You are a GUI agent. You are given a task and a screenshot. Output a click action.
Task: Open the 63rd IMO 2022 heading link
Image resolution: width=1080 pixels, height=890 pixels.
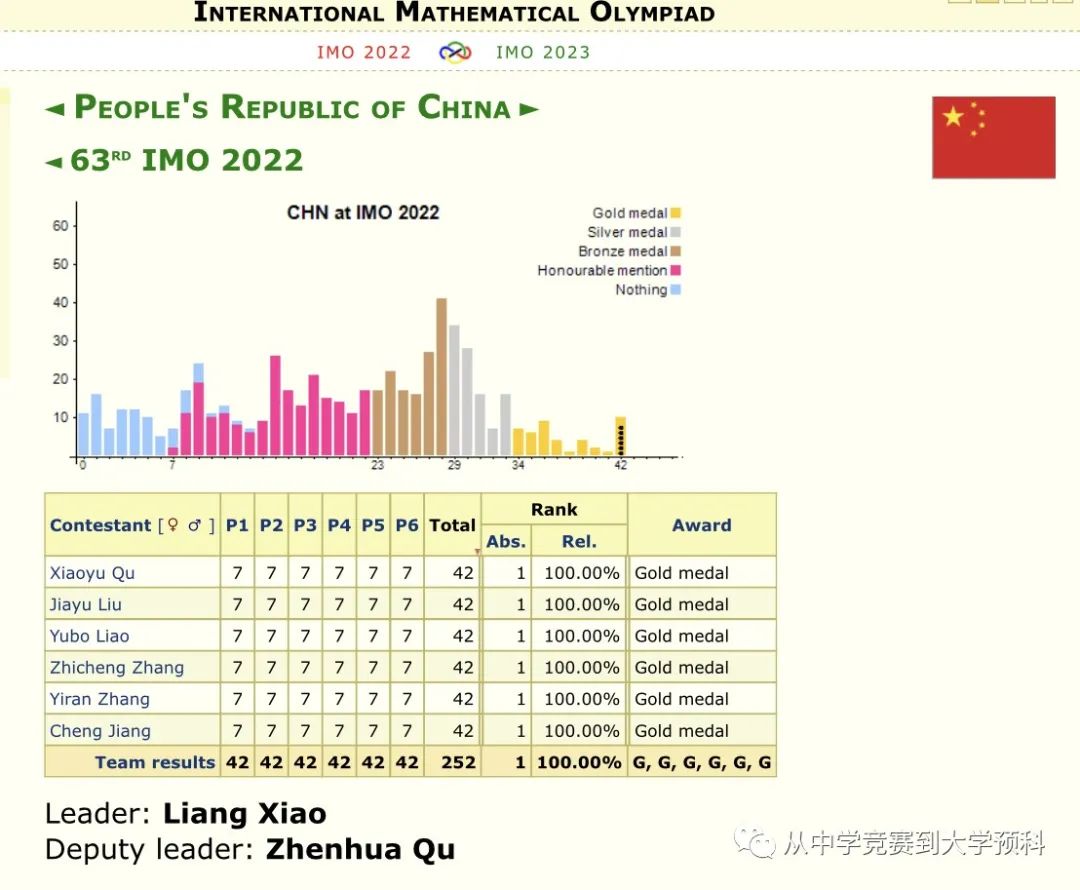pyautogui.click(x=187, y=160)
